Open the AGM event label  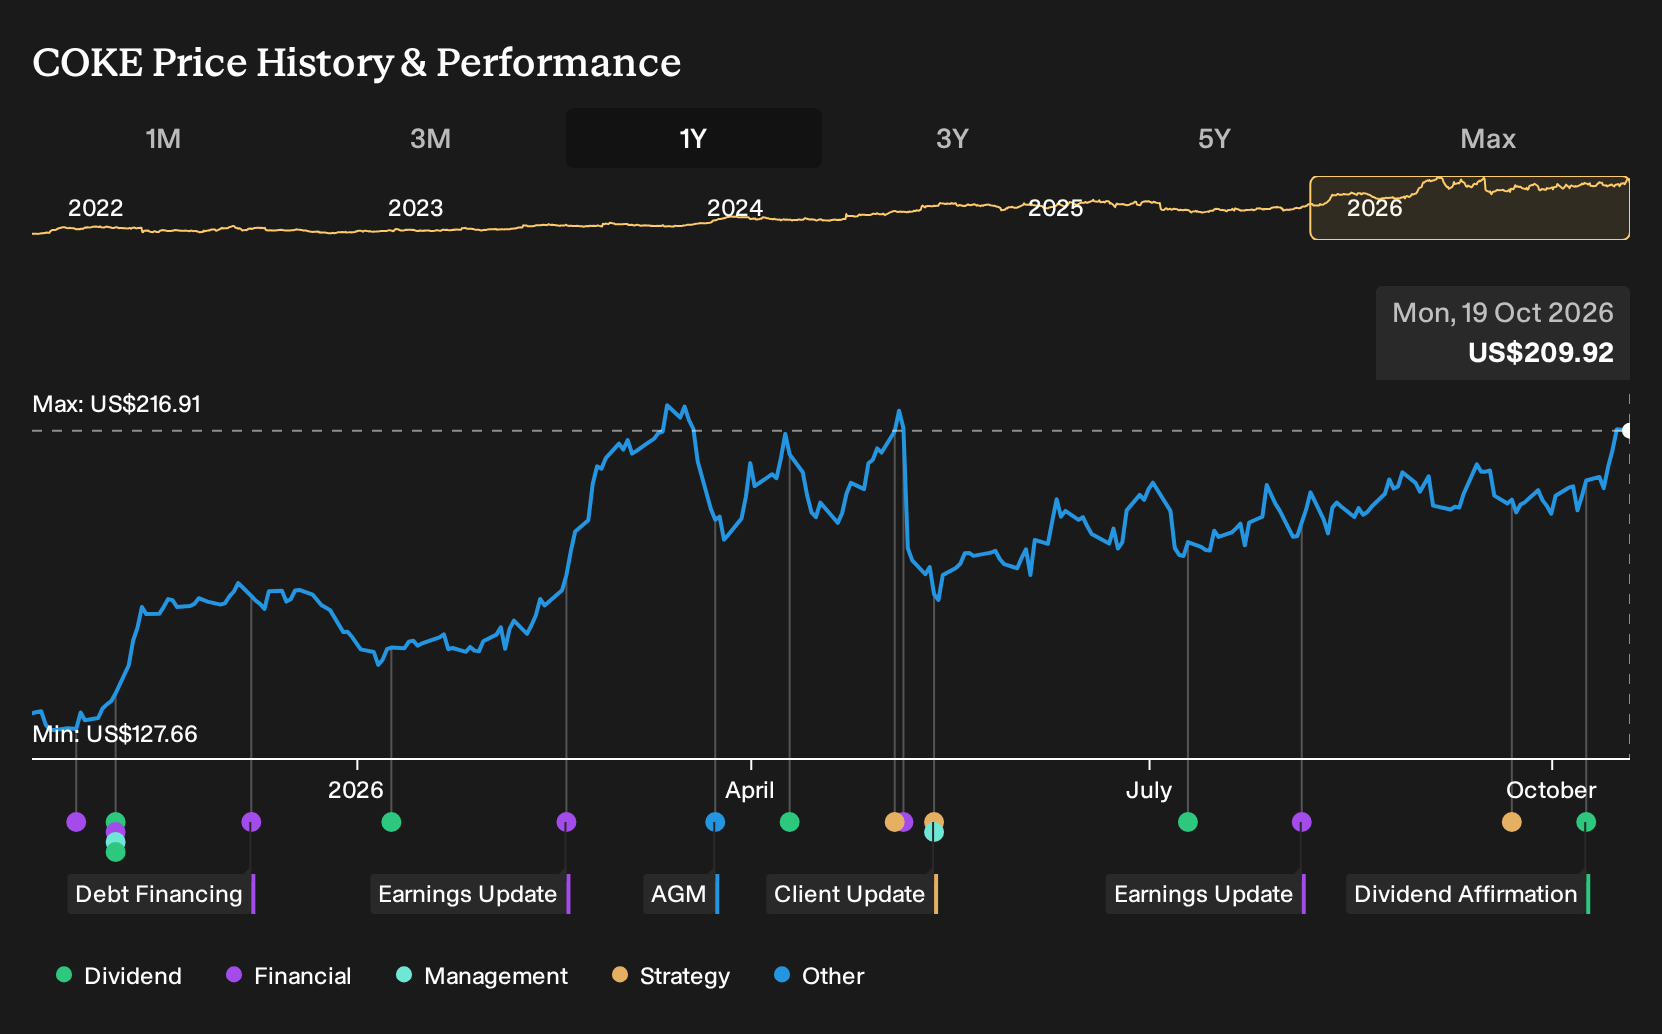[682, 894]
